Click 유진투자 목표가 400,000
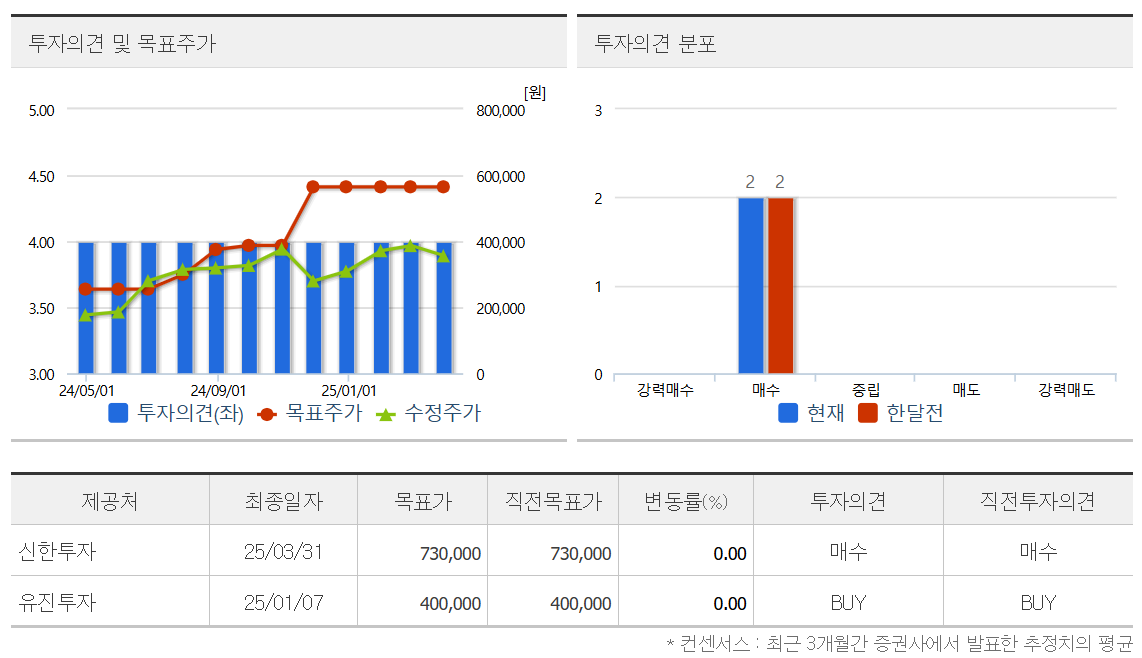Screen dimensions: 1142x658 (x=450, y=604)
